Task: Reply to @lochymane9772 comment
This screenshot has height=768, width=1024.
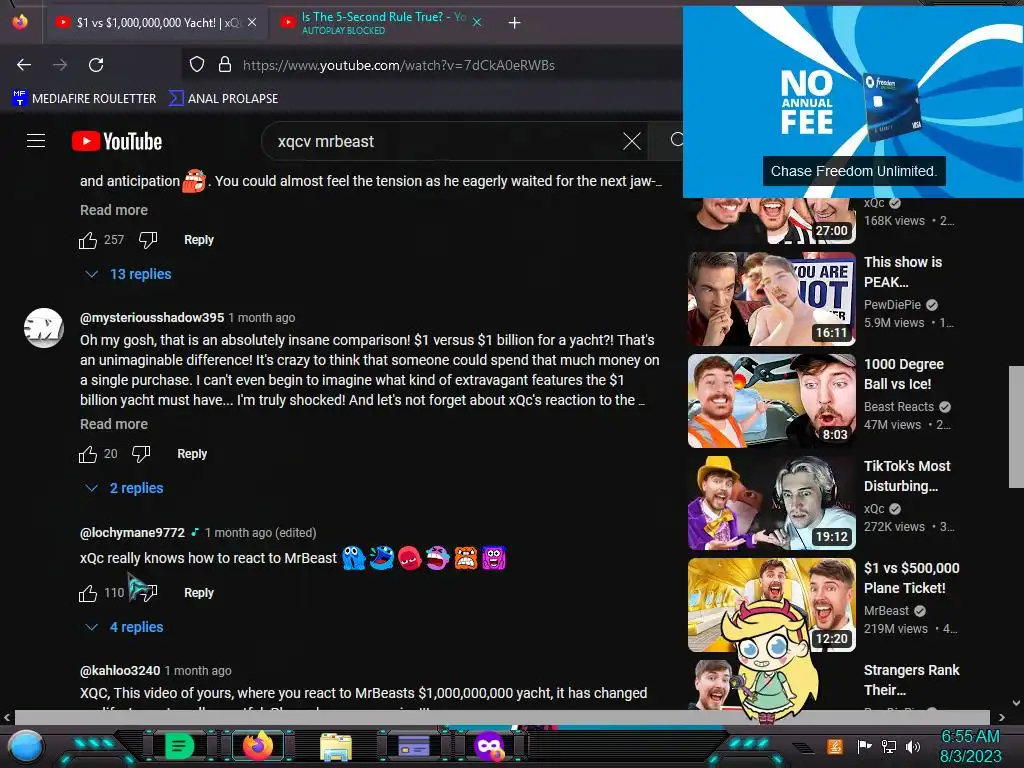Action: (x=199, y=593)
